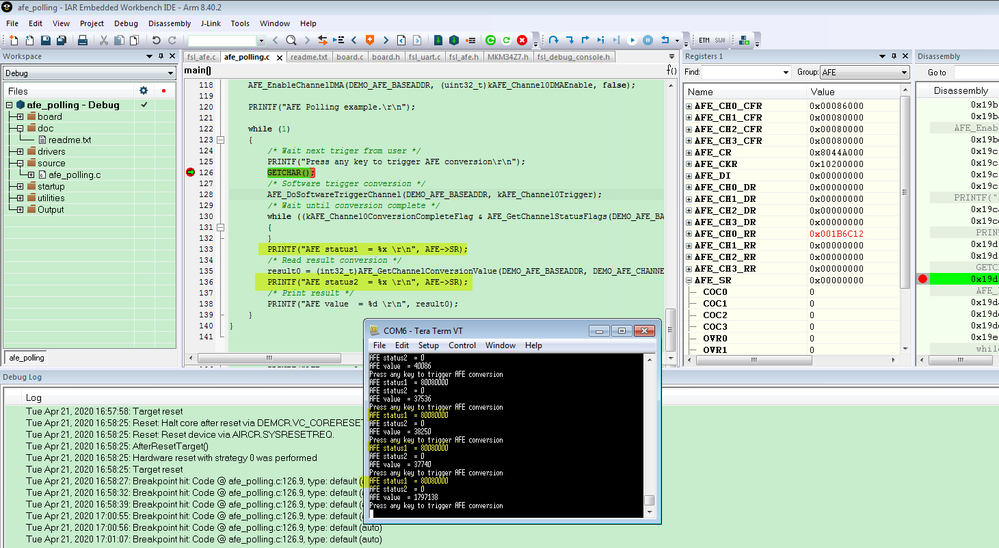This screenshot has height=548, width=999.
Task: Open the register Group AFE dropdown
Action: point(904,73)
